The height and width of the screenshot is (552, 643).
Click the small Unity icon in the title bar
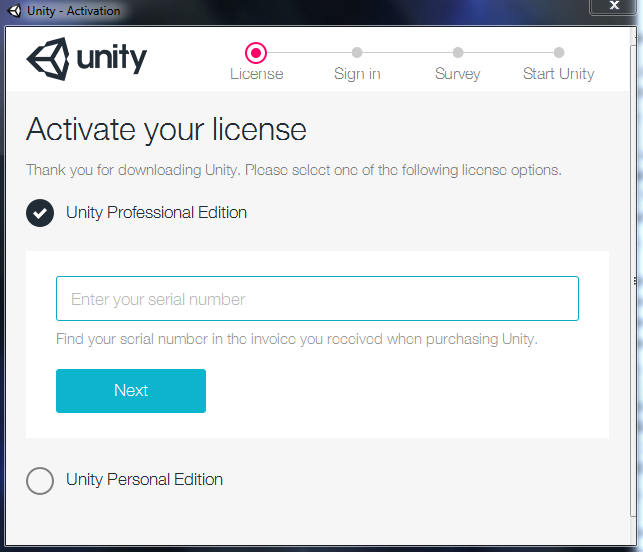coord(14,11)
